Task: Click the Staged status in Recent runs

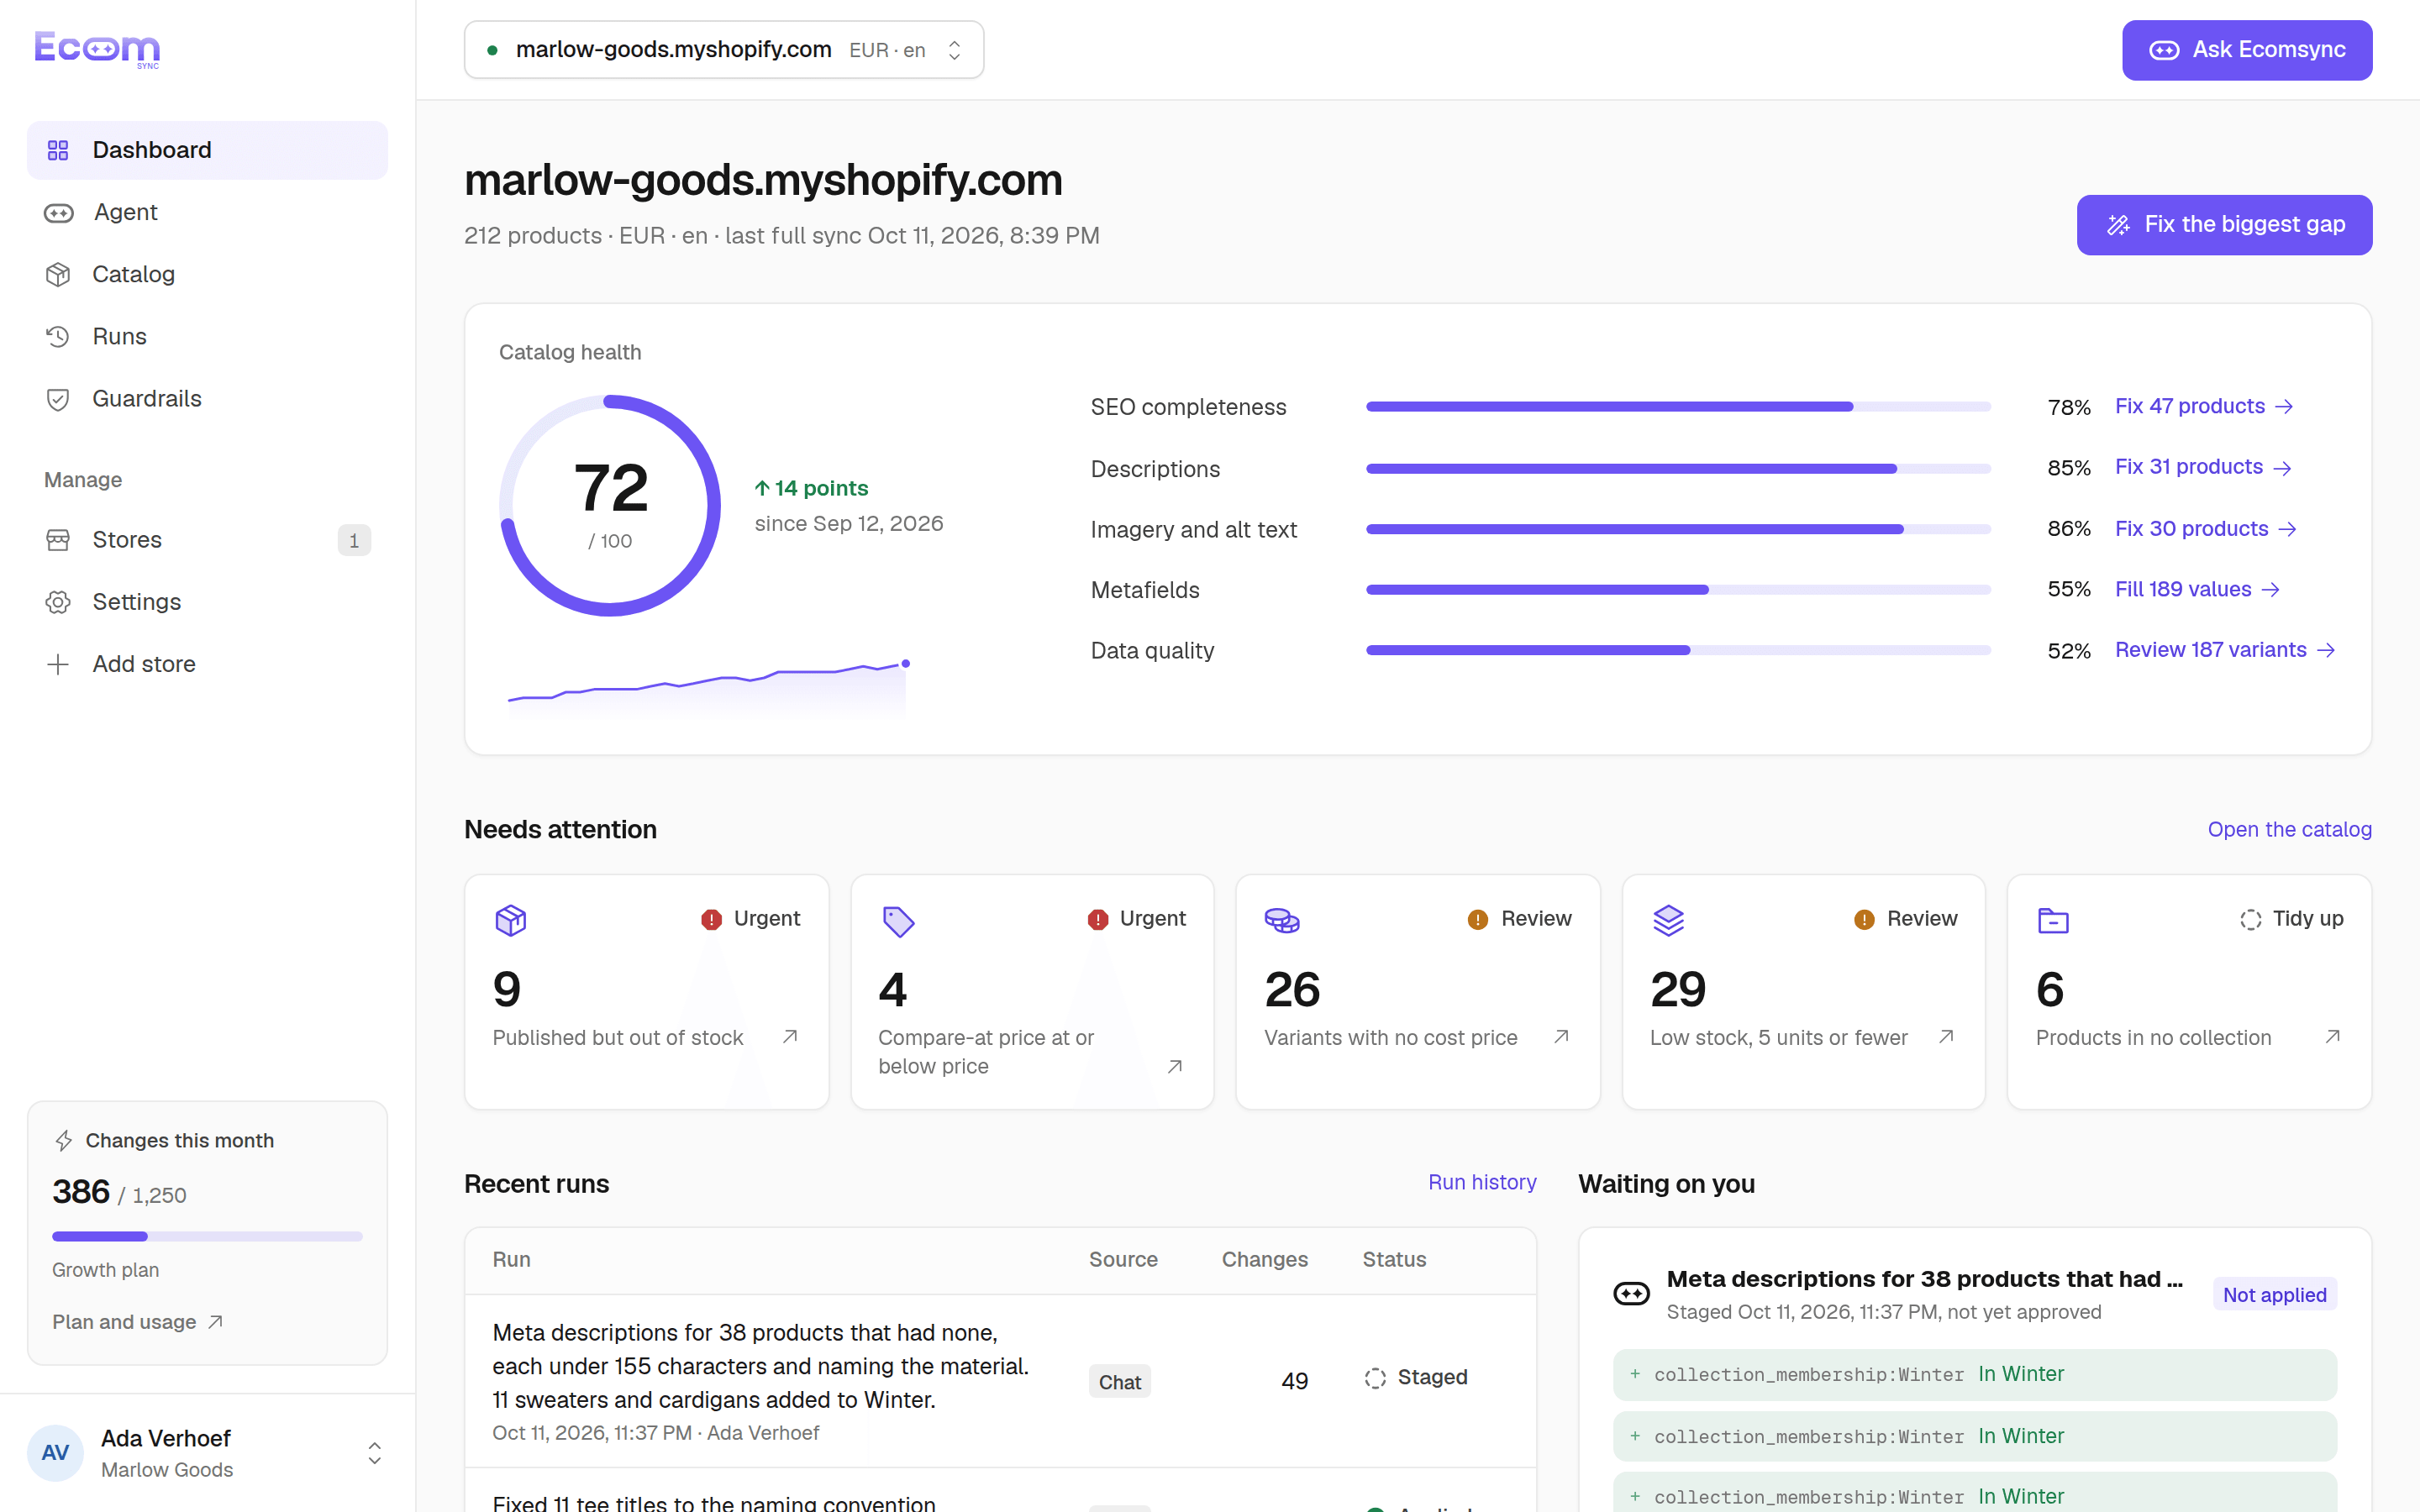Action: [1416, 1378]
